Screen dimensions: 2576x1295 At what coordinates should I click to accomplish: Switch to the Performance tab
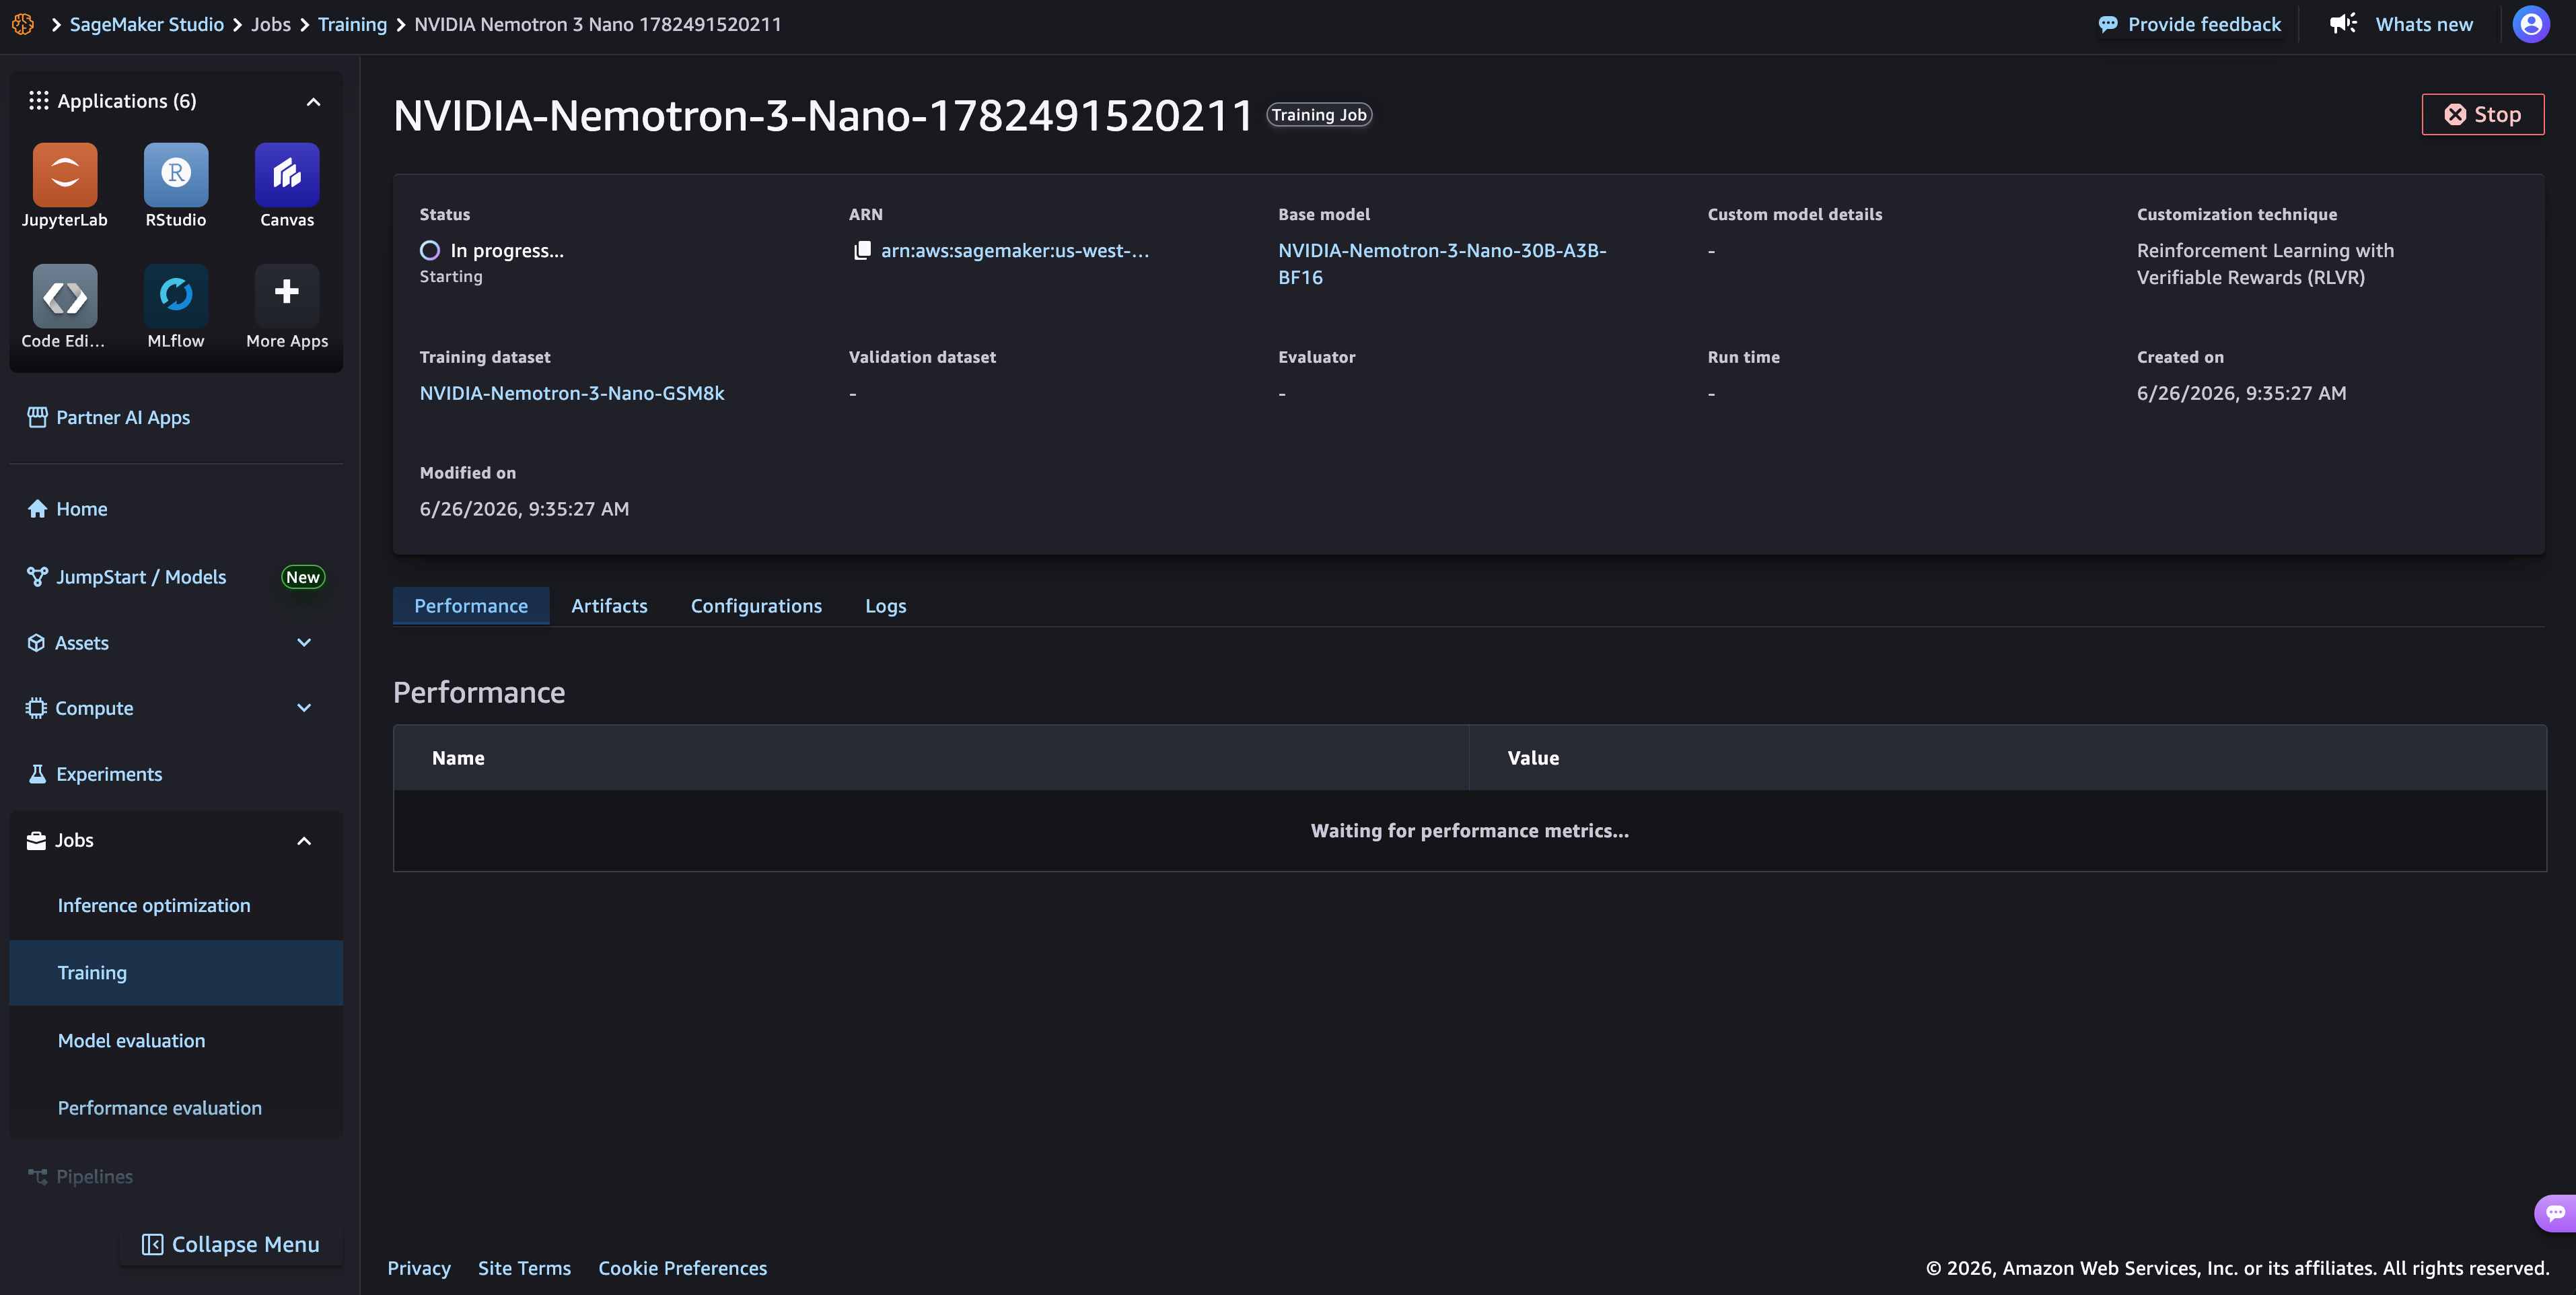(471, 606)
